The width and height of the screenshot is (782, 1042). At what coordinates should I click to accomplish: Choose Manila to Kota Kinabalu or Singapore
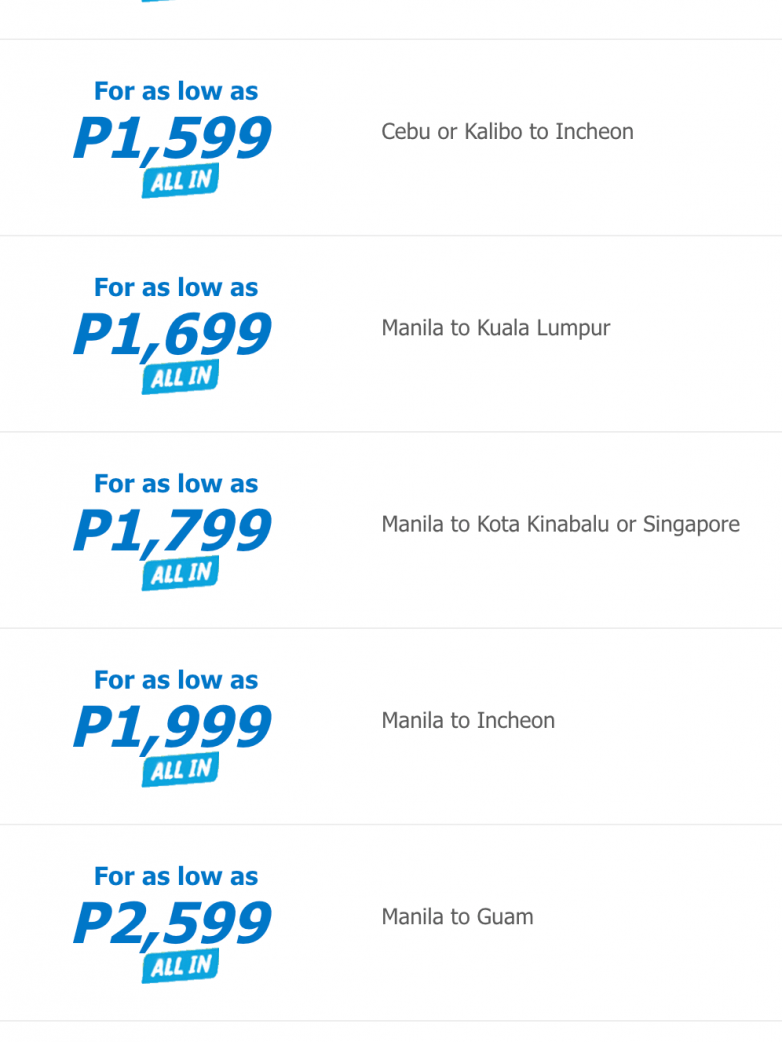coord(560,524)
